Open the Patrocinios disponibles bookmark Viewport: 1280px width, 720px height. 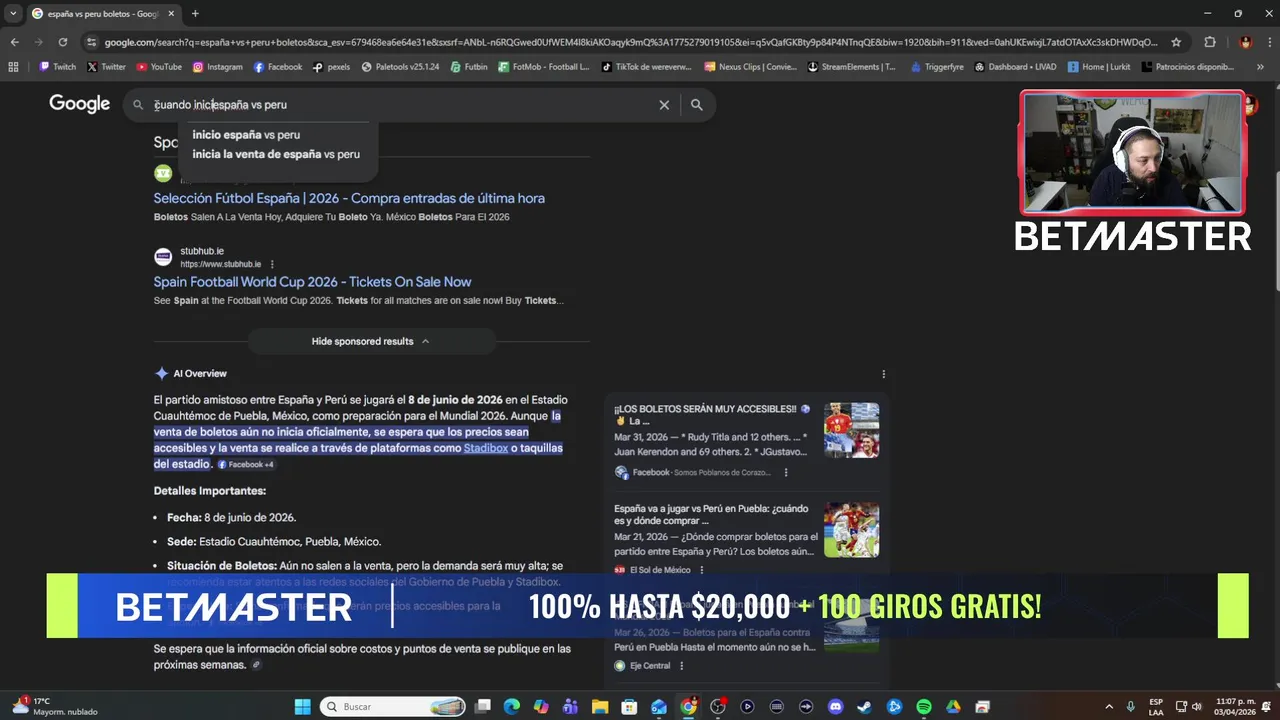[x=1187, y=67]
